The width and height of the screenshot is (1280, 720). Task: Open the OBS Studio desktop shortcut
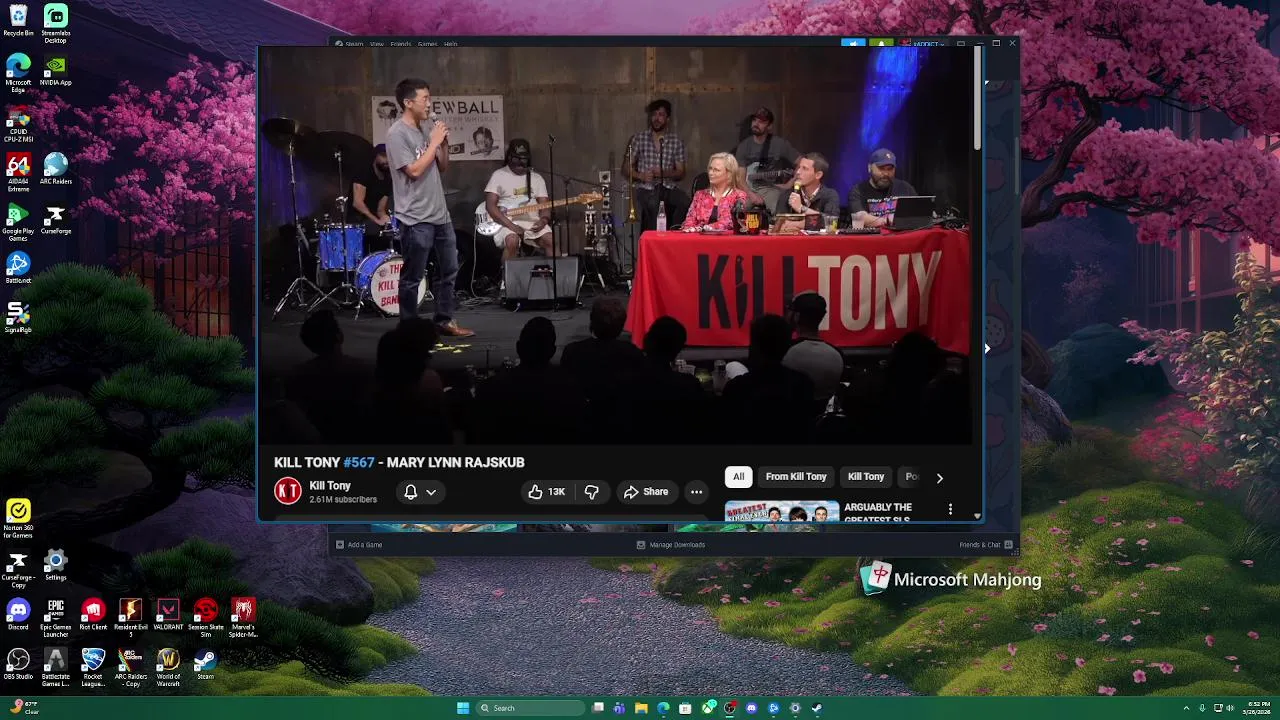pyautogui.click(x=18, y=664)
